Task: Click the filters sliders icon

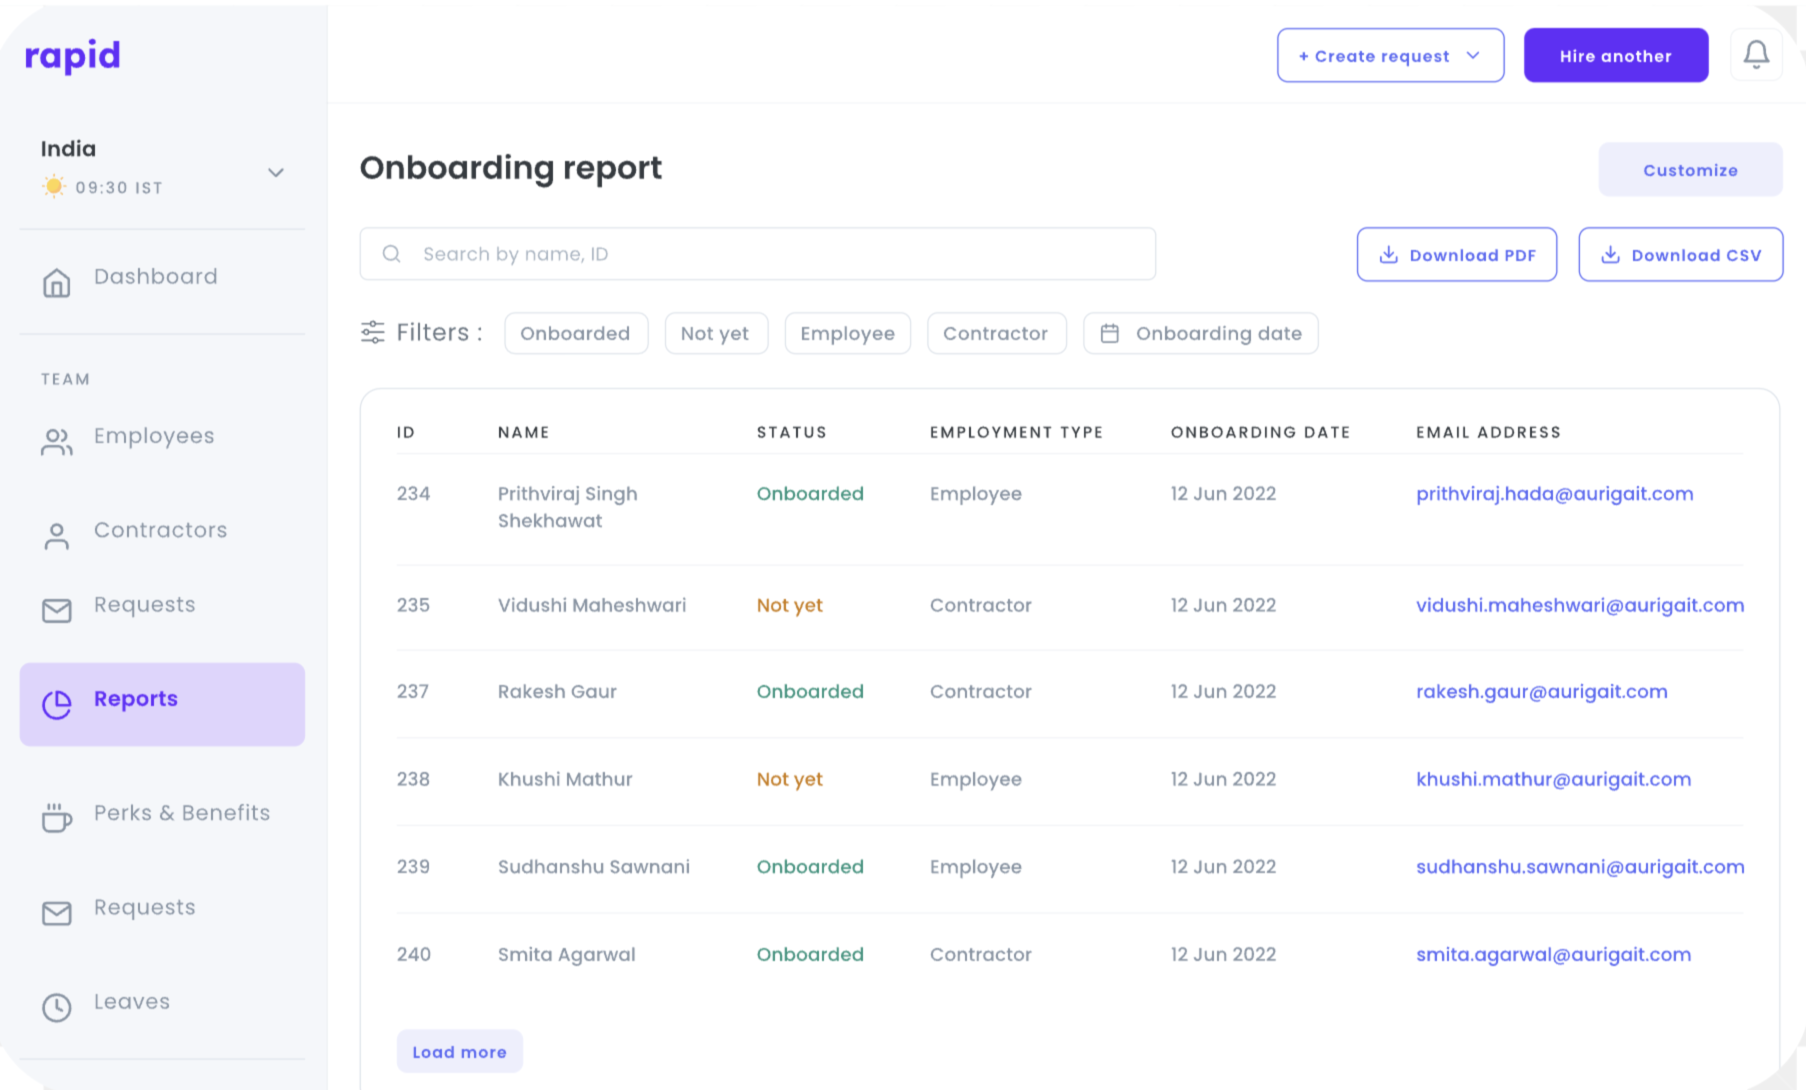Action: 372,333
